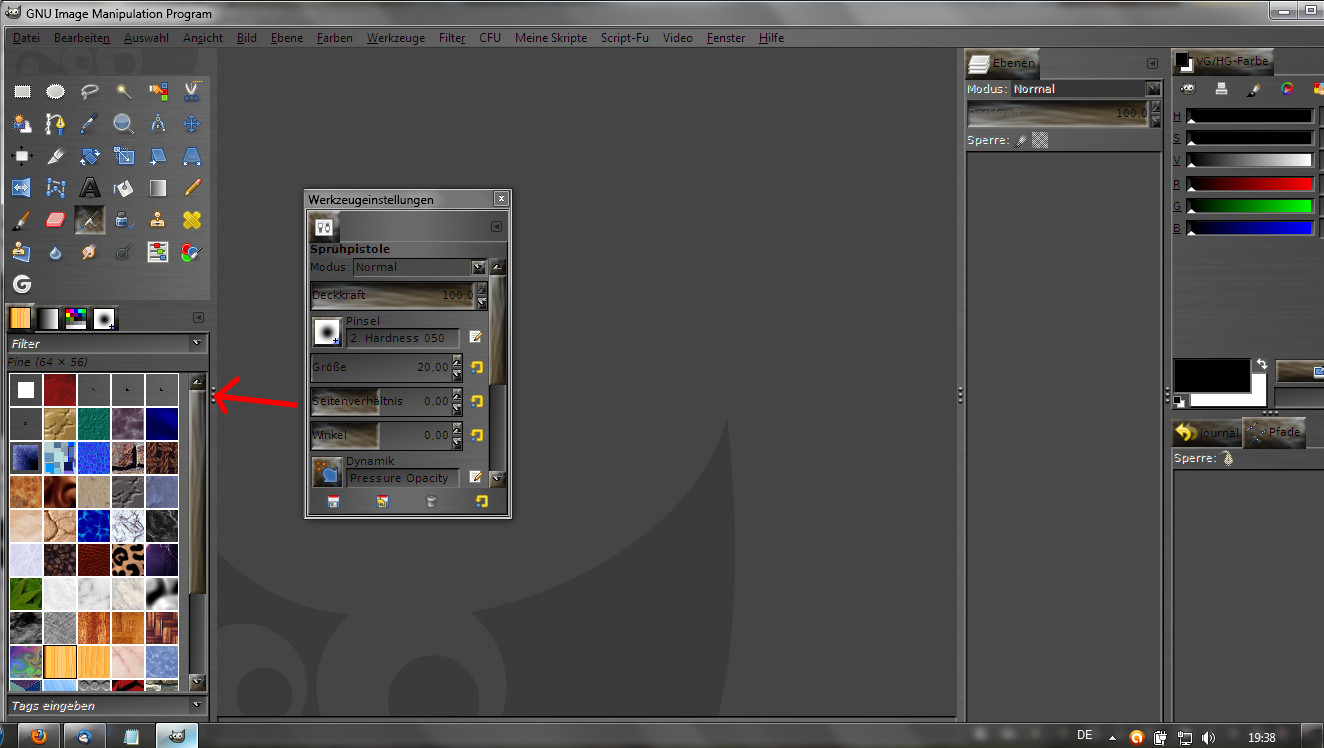Click the Pinsel brush preview button
This screenshot has height=748, width=1324.
[327, 332]
